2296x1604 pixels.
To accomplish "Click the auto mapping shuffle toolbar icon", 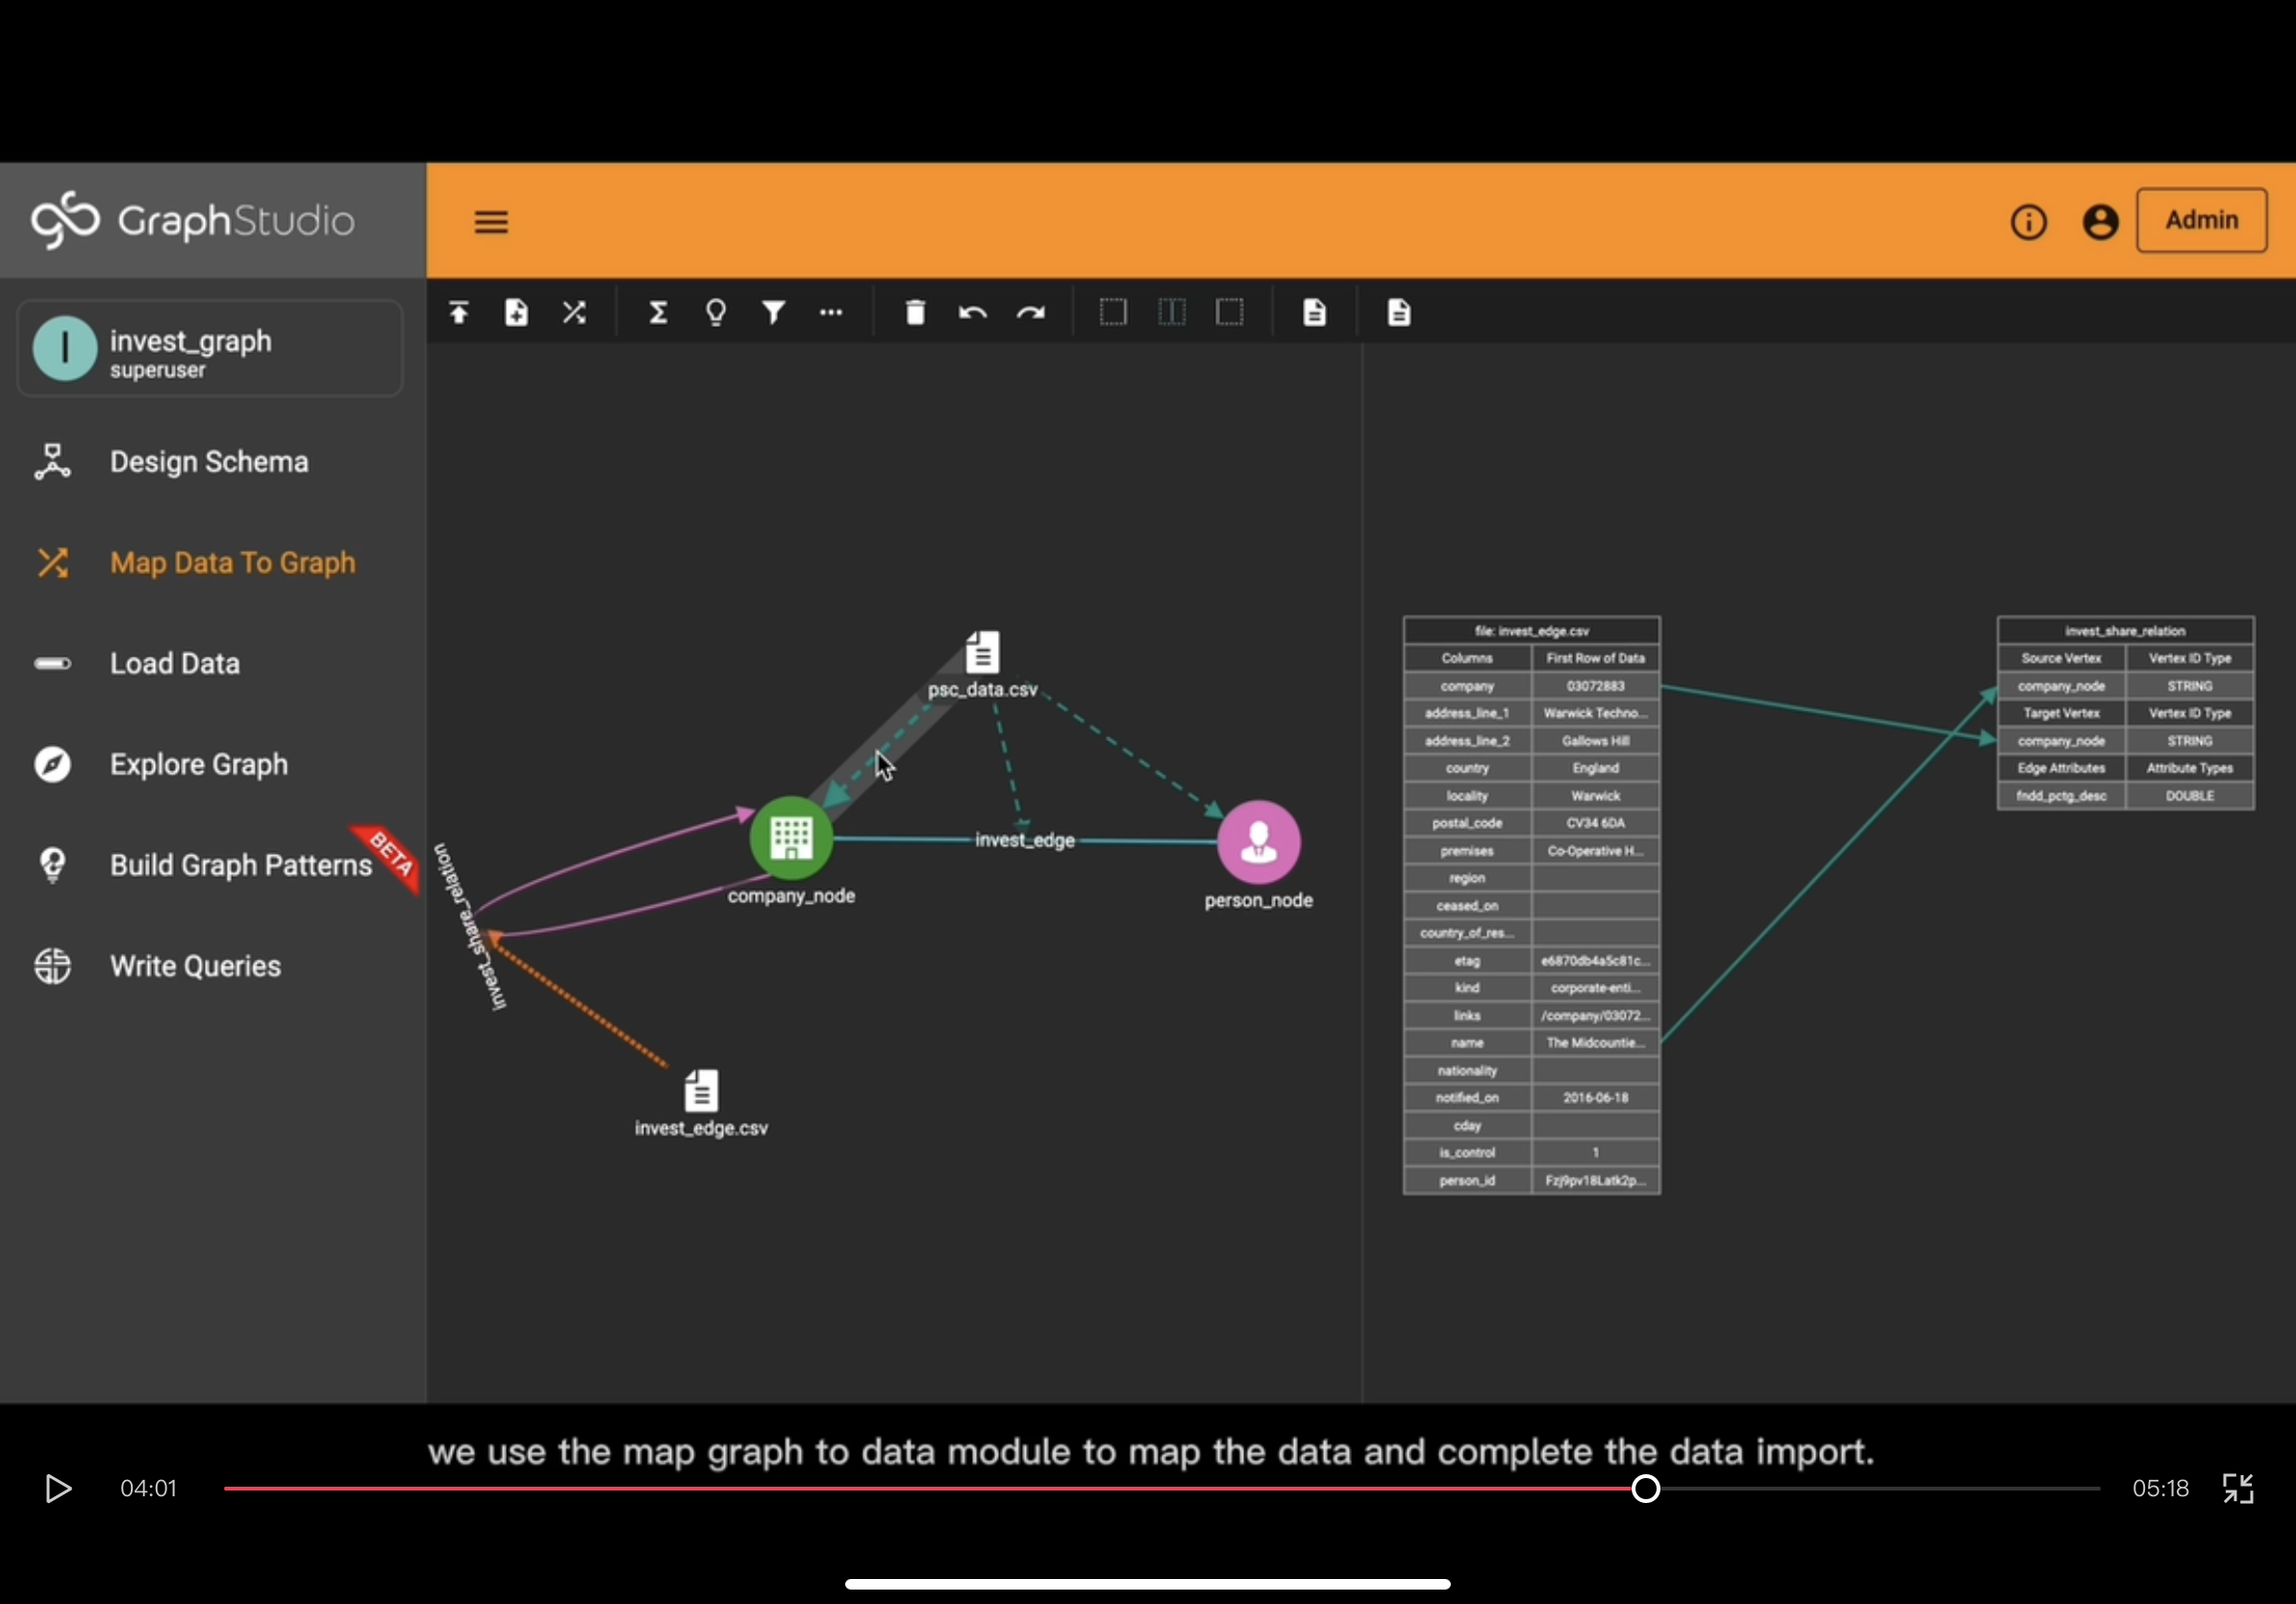I will coord(574,312).
